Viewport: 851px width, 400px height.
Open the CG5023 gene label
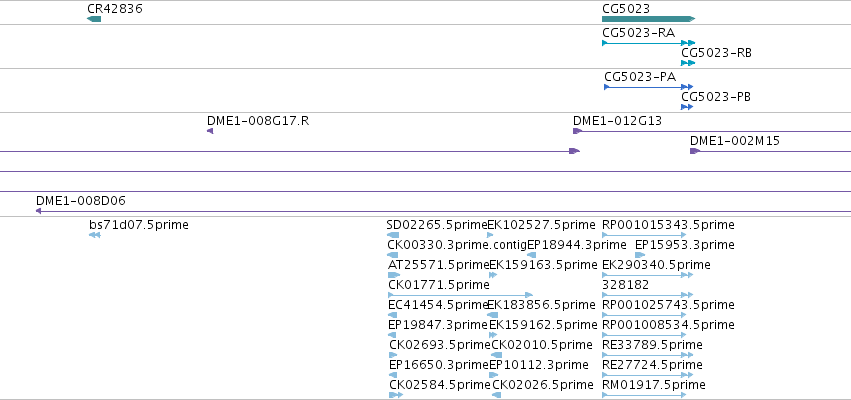coord(626,9)
